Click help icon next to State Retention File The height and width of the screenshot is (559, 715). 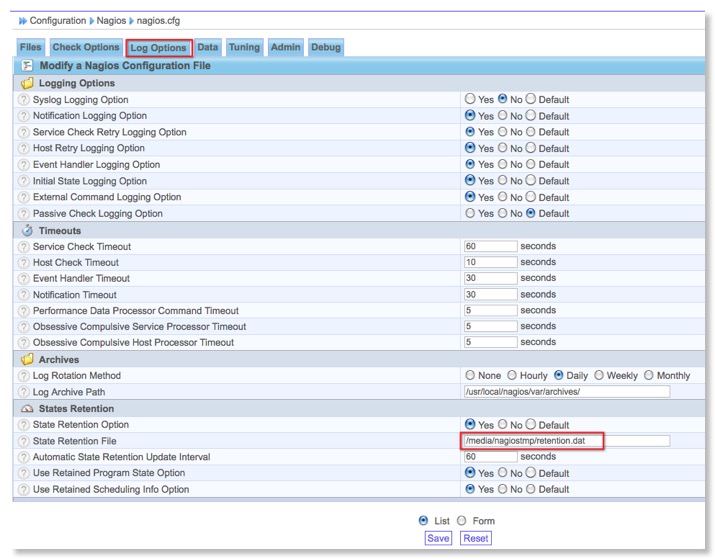click(x=23, y=441)
